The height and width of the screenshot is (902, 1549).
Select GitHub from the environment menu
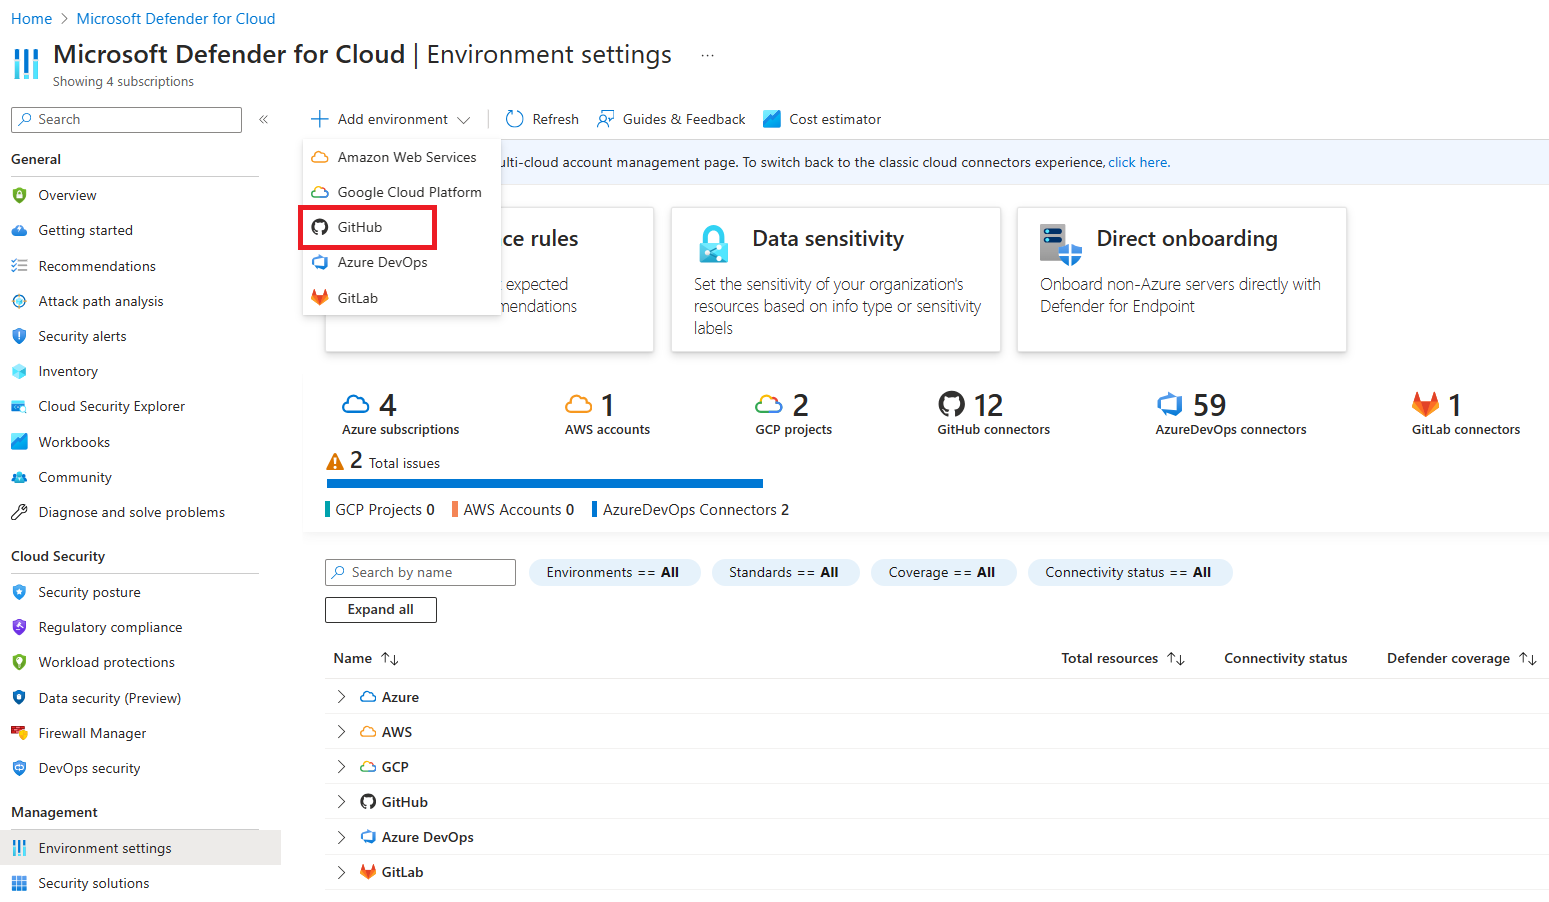click(x=360, y=227)
